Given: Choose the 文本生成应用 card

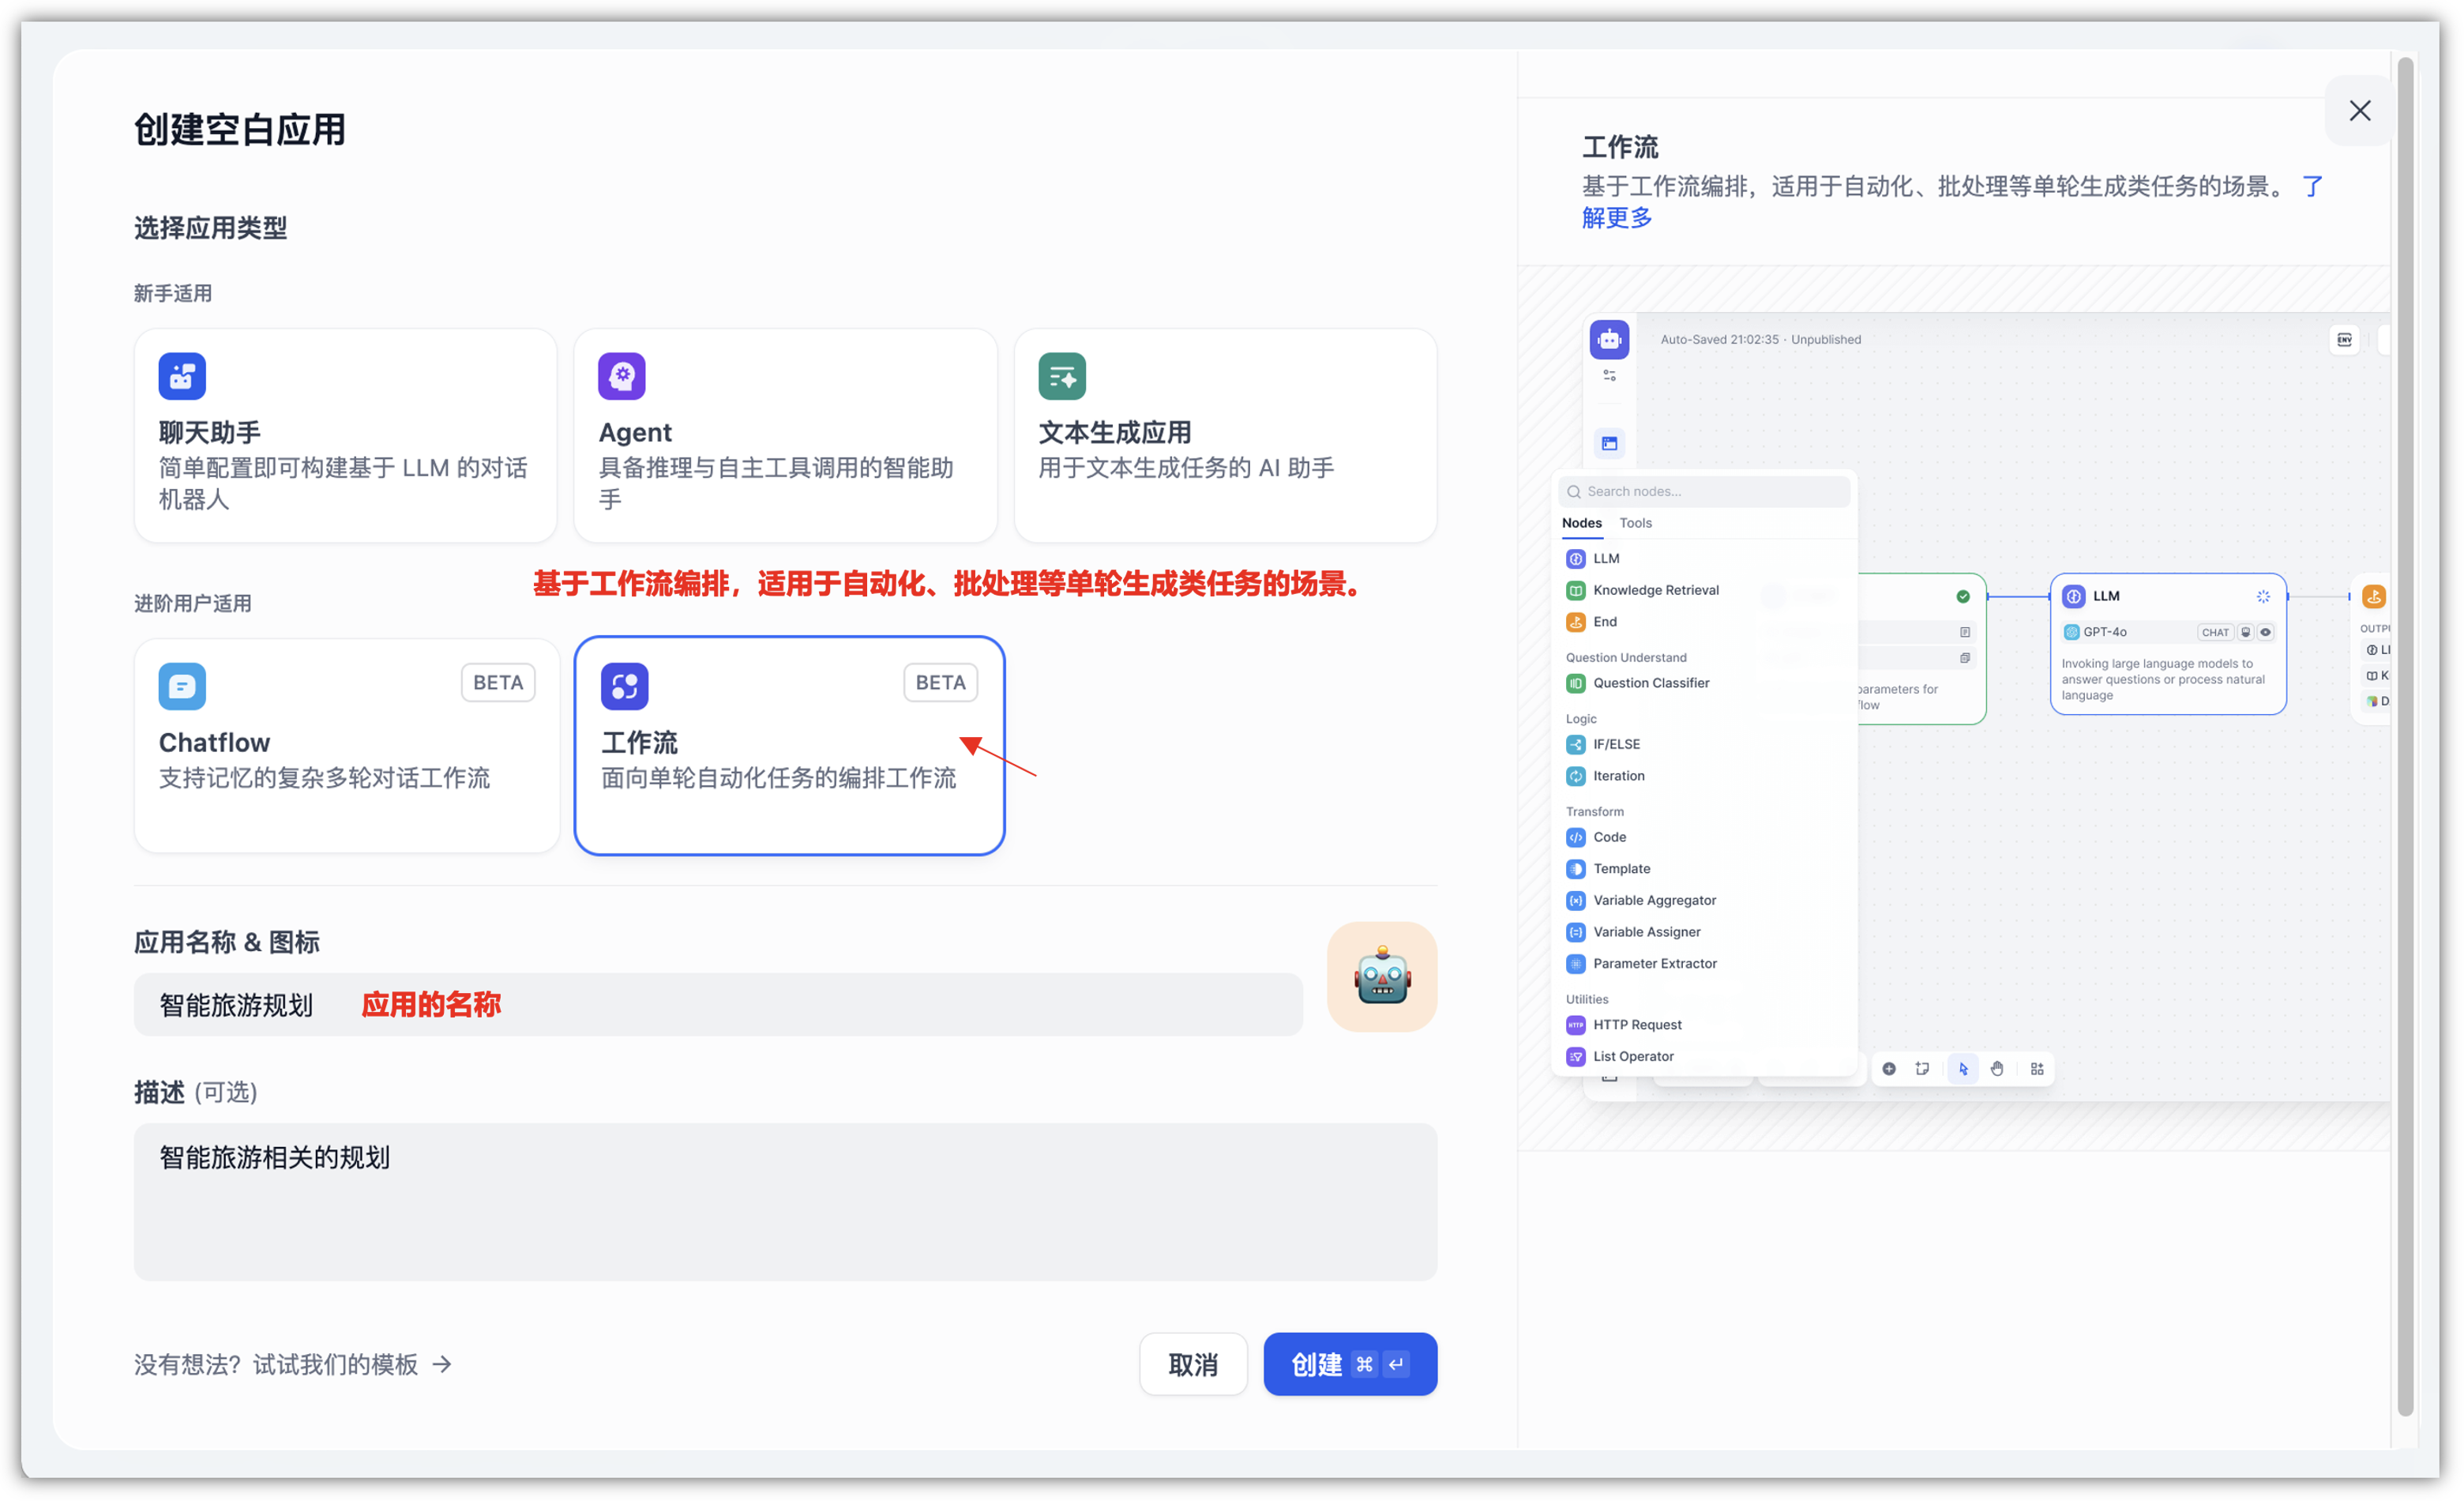Looking at the screenshot, I should [1225, 435].
